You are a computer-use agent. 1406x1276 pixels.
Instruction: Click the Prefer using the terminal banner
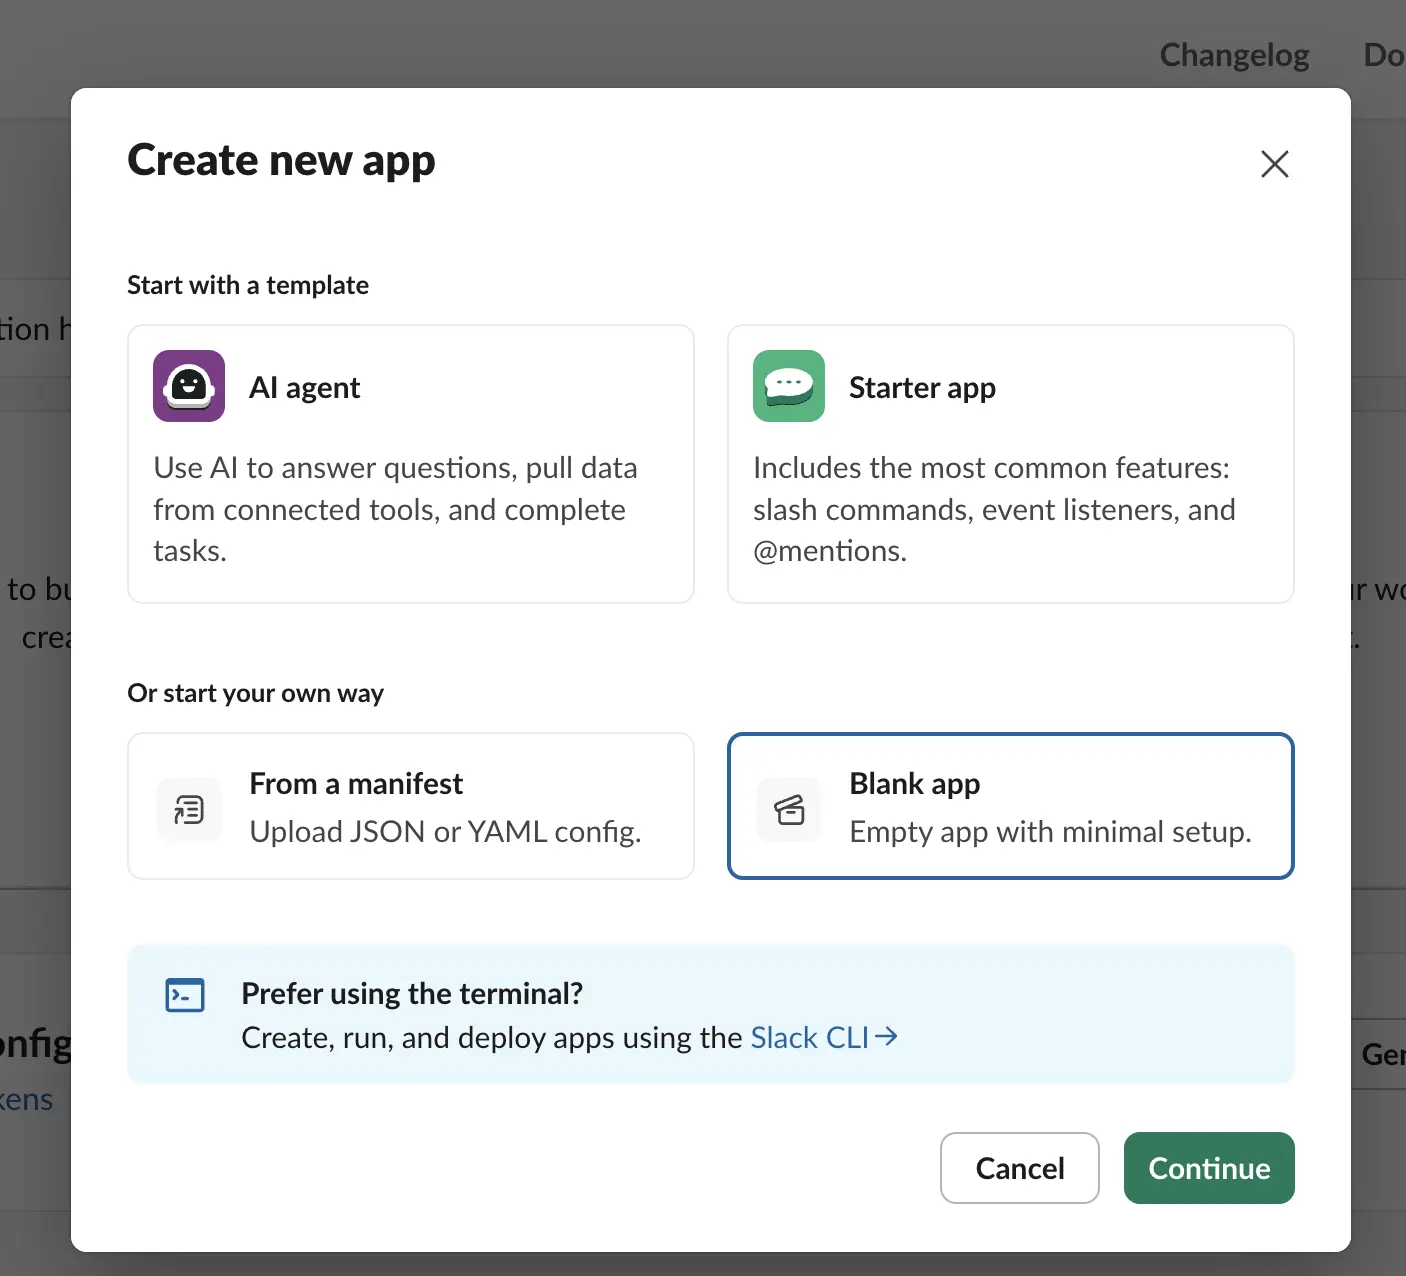coord(711,1014)
